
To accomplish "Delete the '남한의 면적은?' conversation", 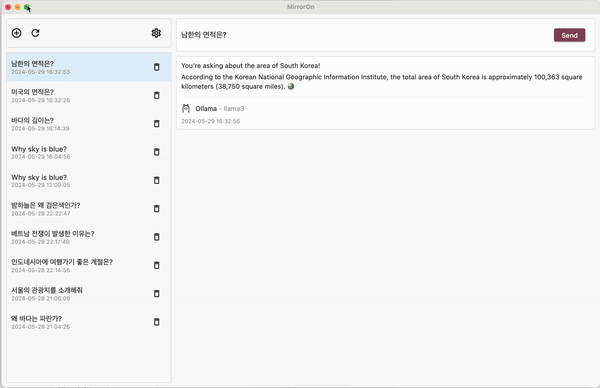I will 157,67.
